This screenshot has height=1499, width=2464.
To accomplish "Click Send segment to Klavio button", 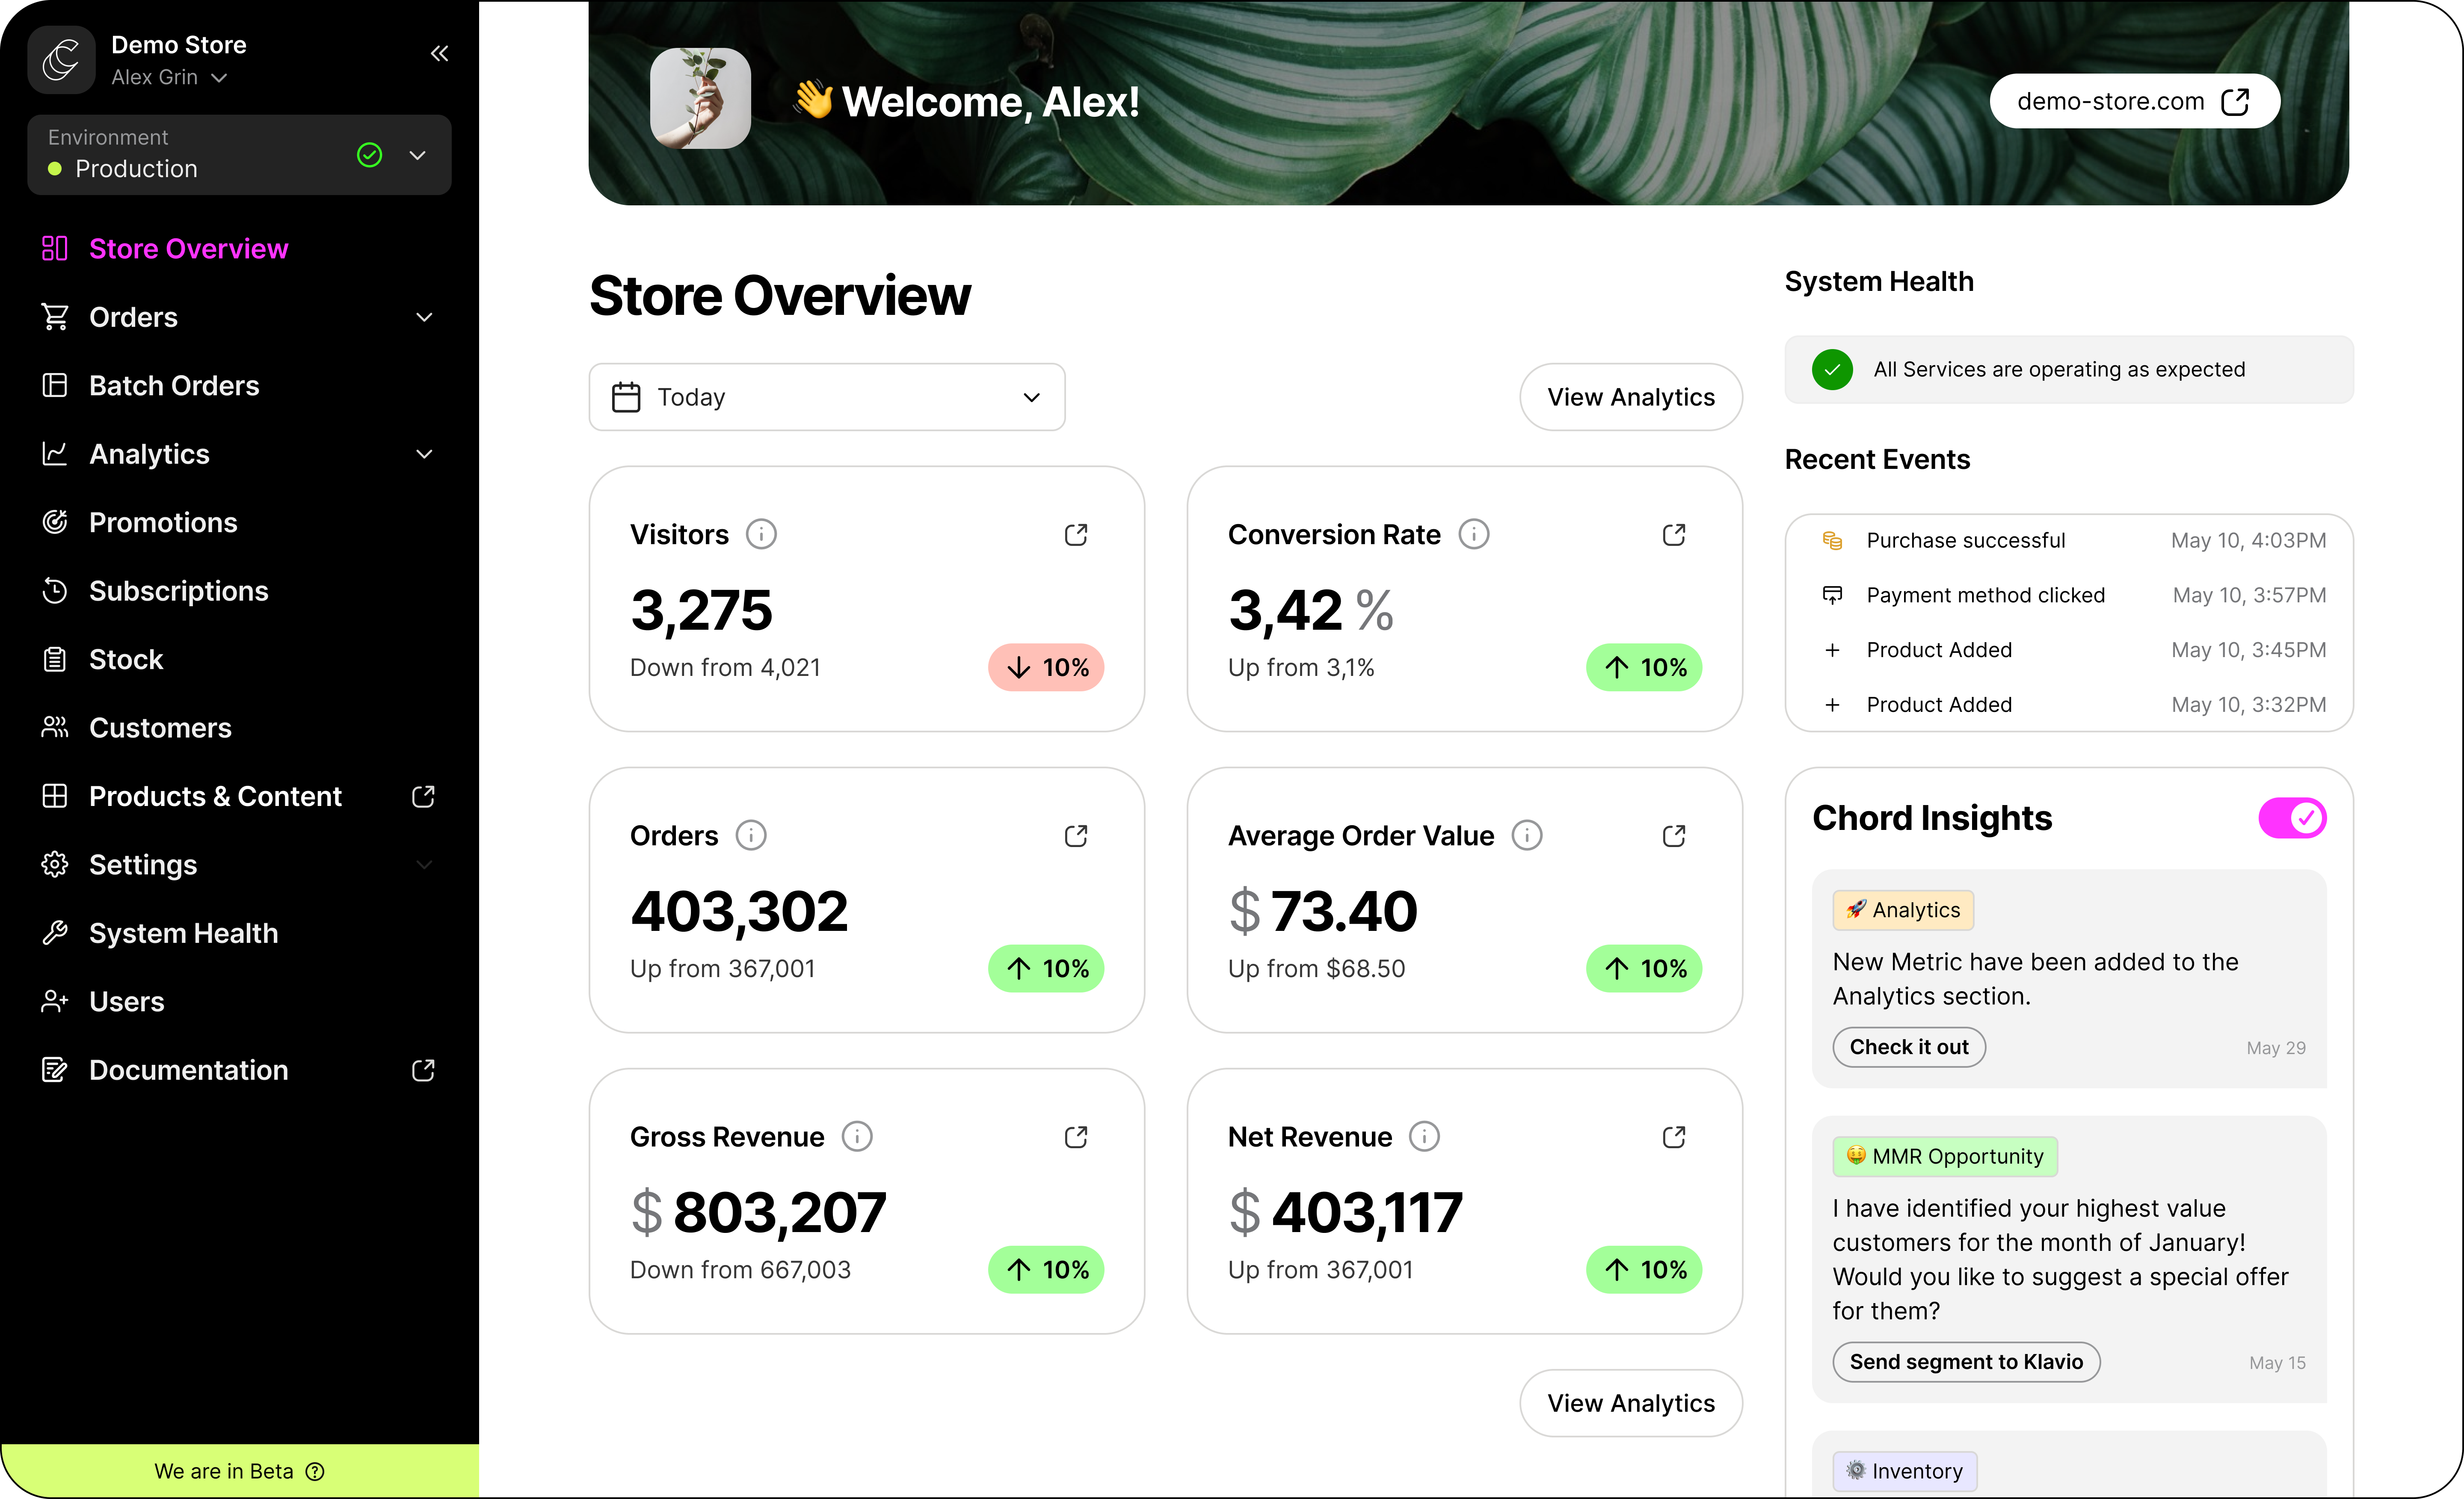I will coord(1965,1362).
